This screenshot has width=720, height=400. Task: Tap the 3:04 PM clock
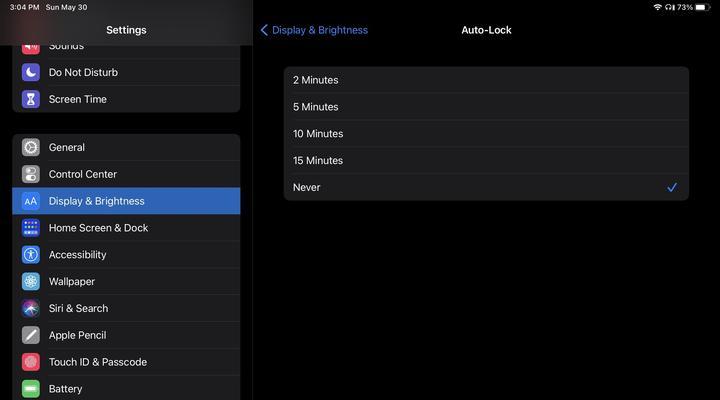click(24, 7)
